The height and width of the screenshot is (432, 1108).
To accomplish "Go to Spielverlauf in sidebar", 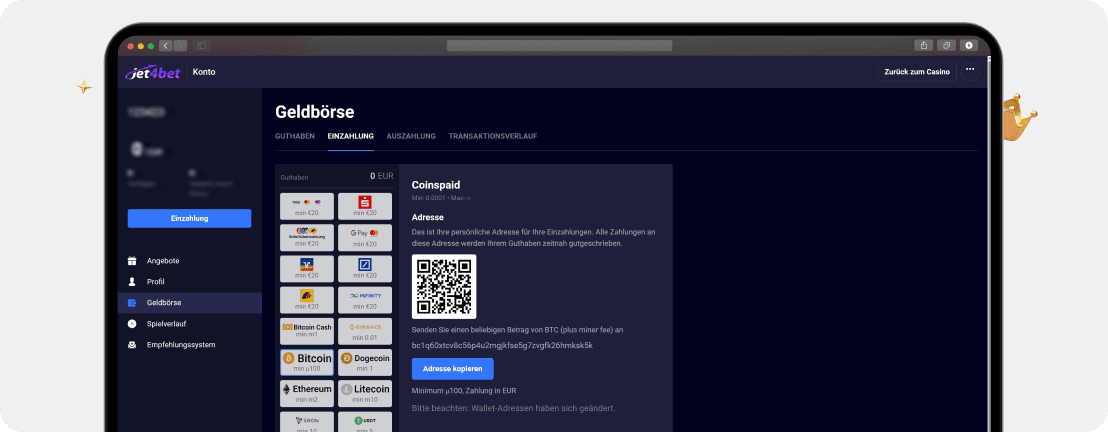I will 166,323.
